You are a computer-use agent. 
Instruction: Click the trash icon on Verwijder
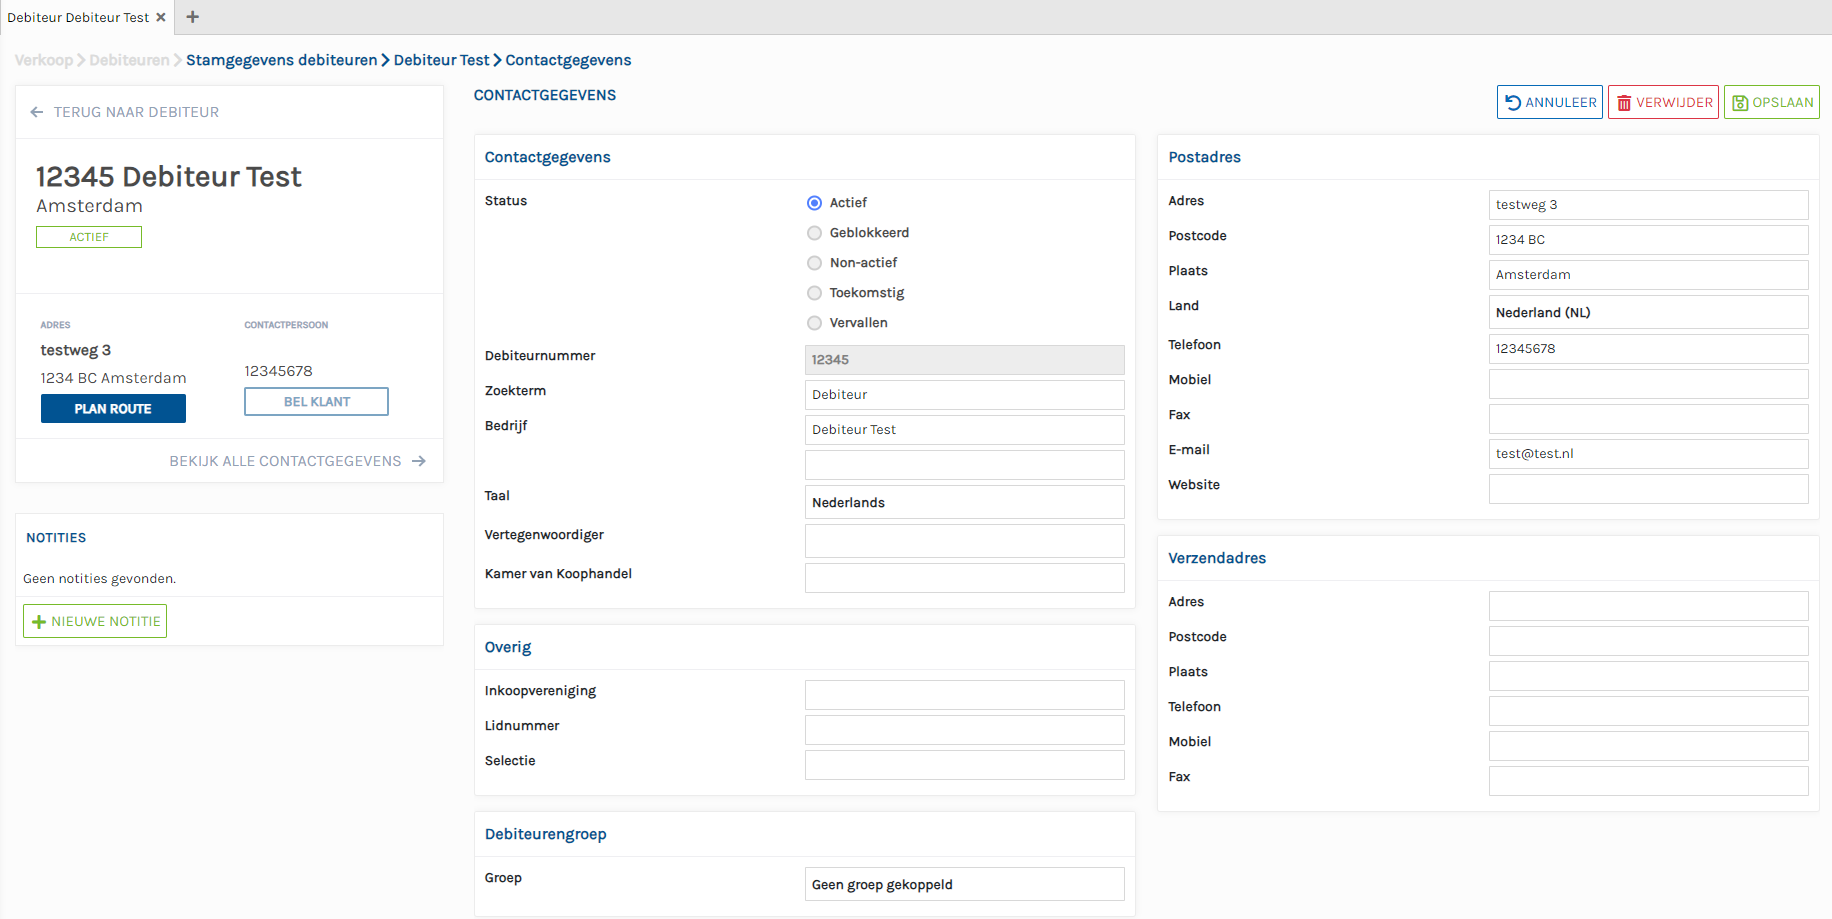(x=1624, y=103)
